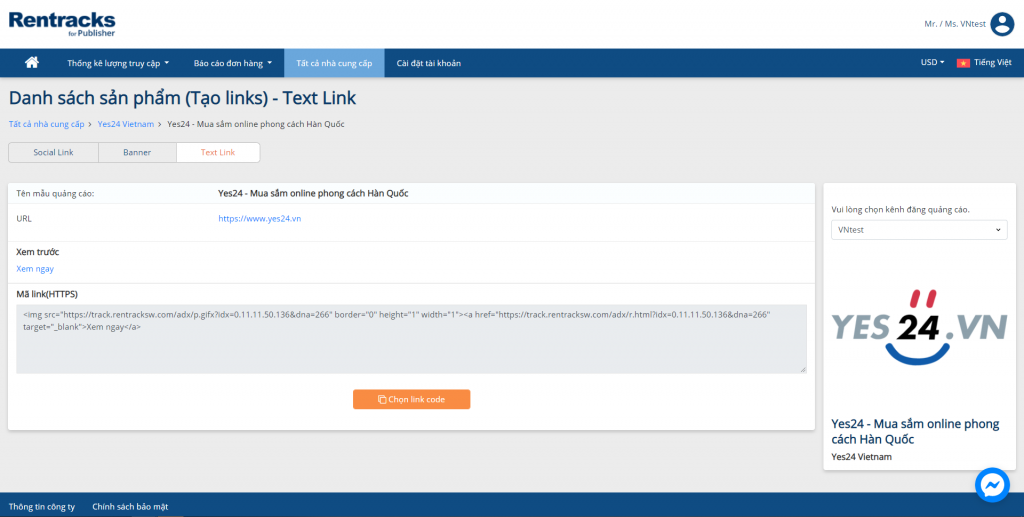
Task: Open Thông tin công ty footer link
Action: (42, 507)
